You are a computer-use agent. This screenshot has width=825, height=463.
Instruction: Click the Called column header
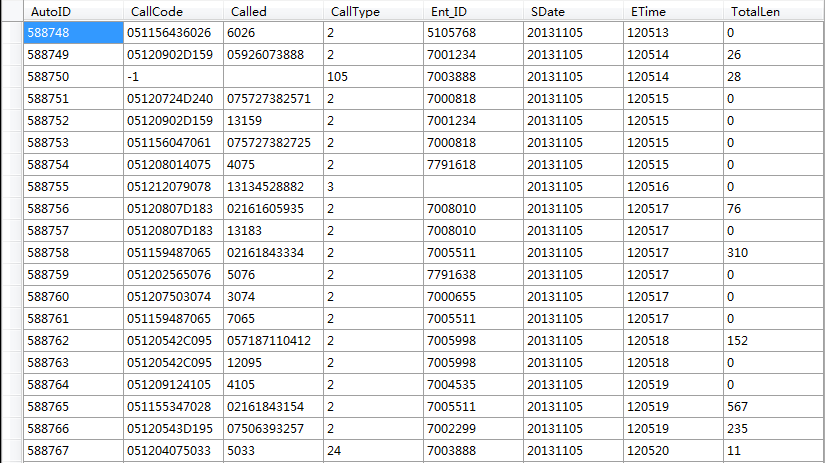273,11
